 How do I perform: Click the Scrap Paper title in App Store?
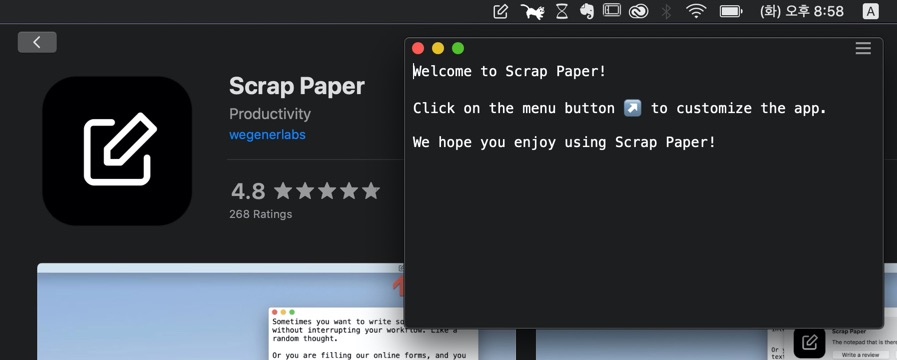pyautogui.click(x=296, y=86)
